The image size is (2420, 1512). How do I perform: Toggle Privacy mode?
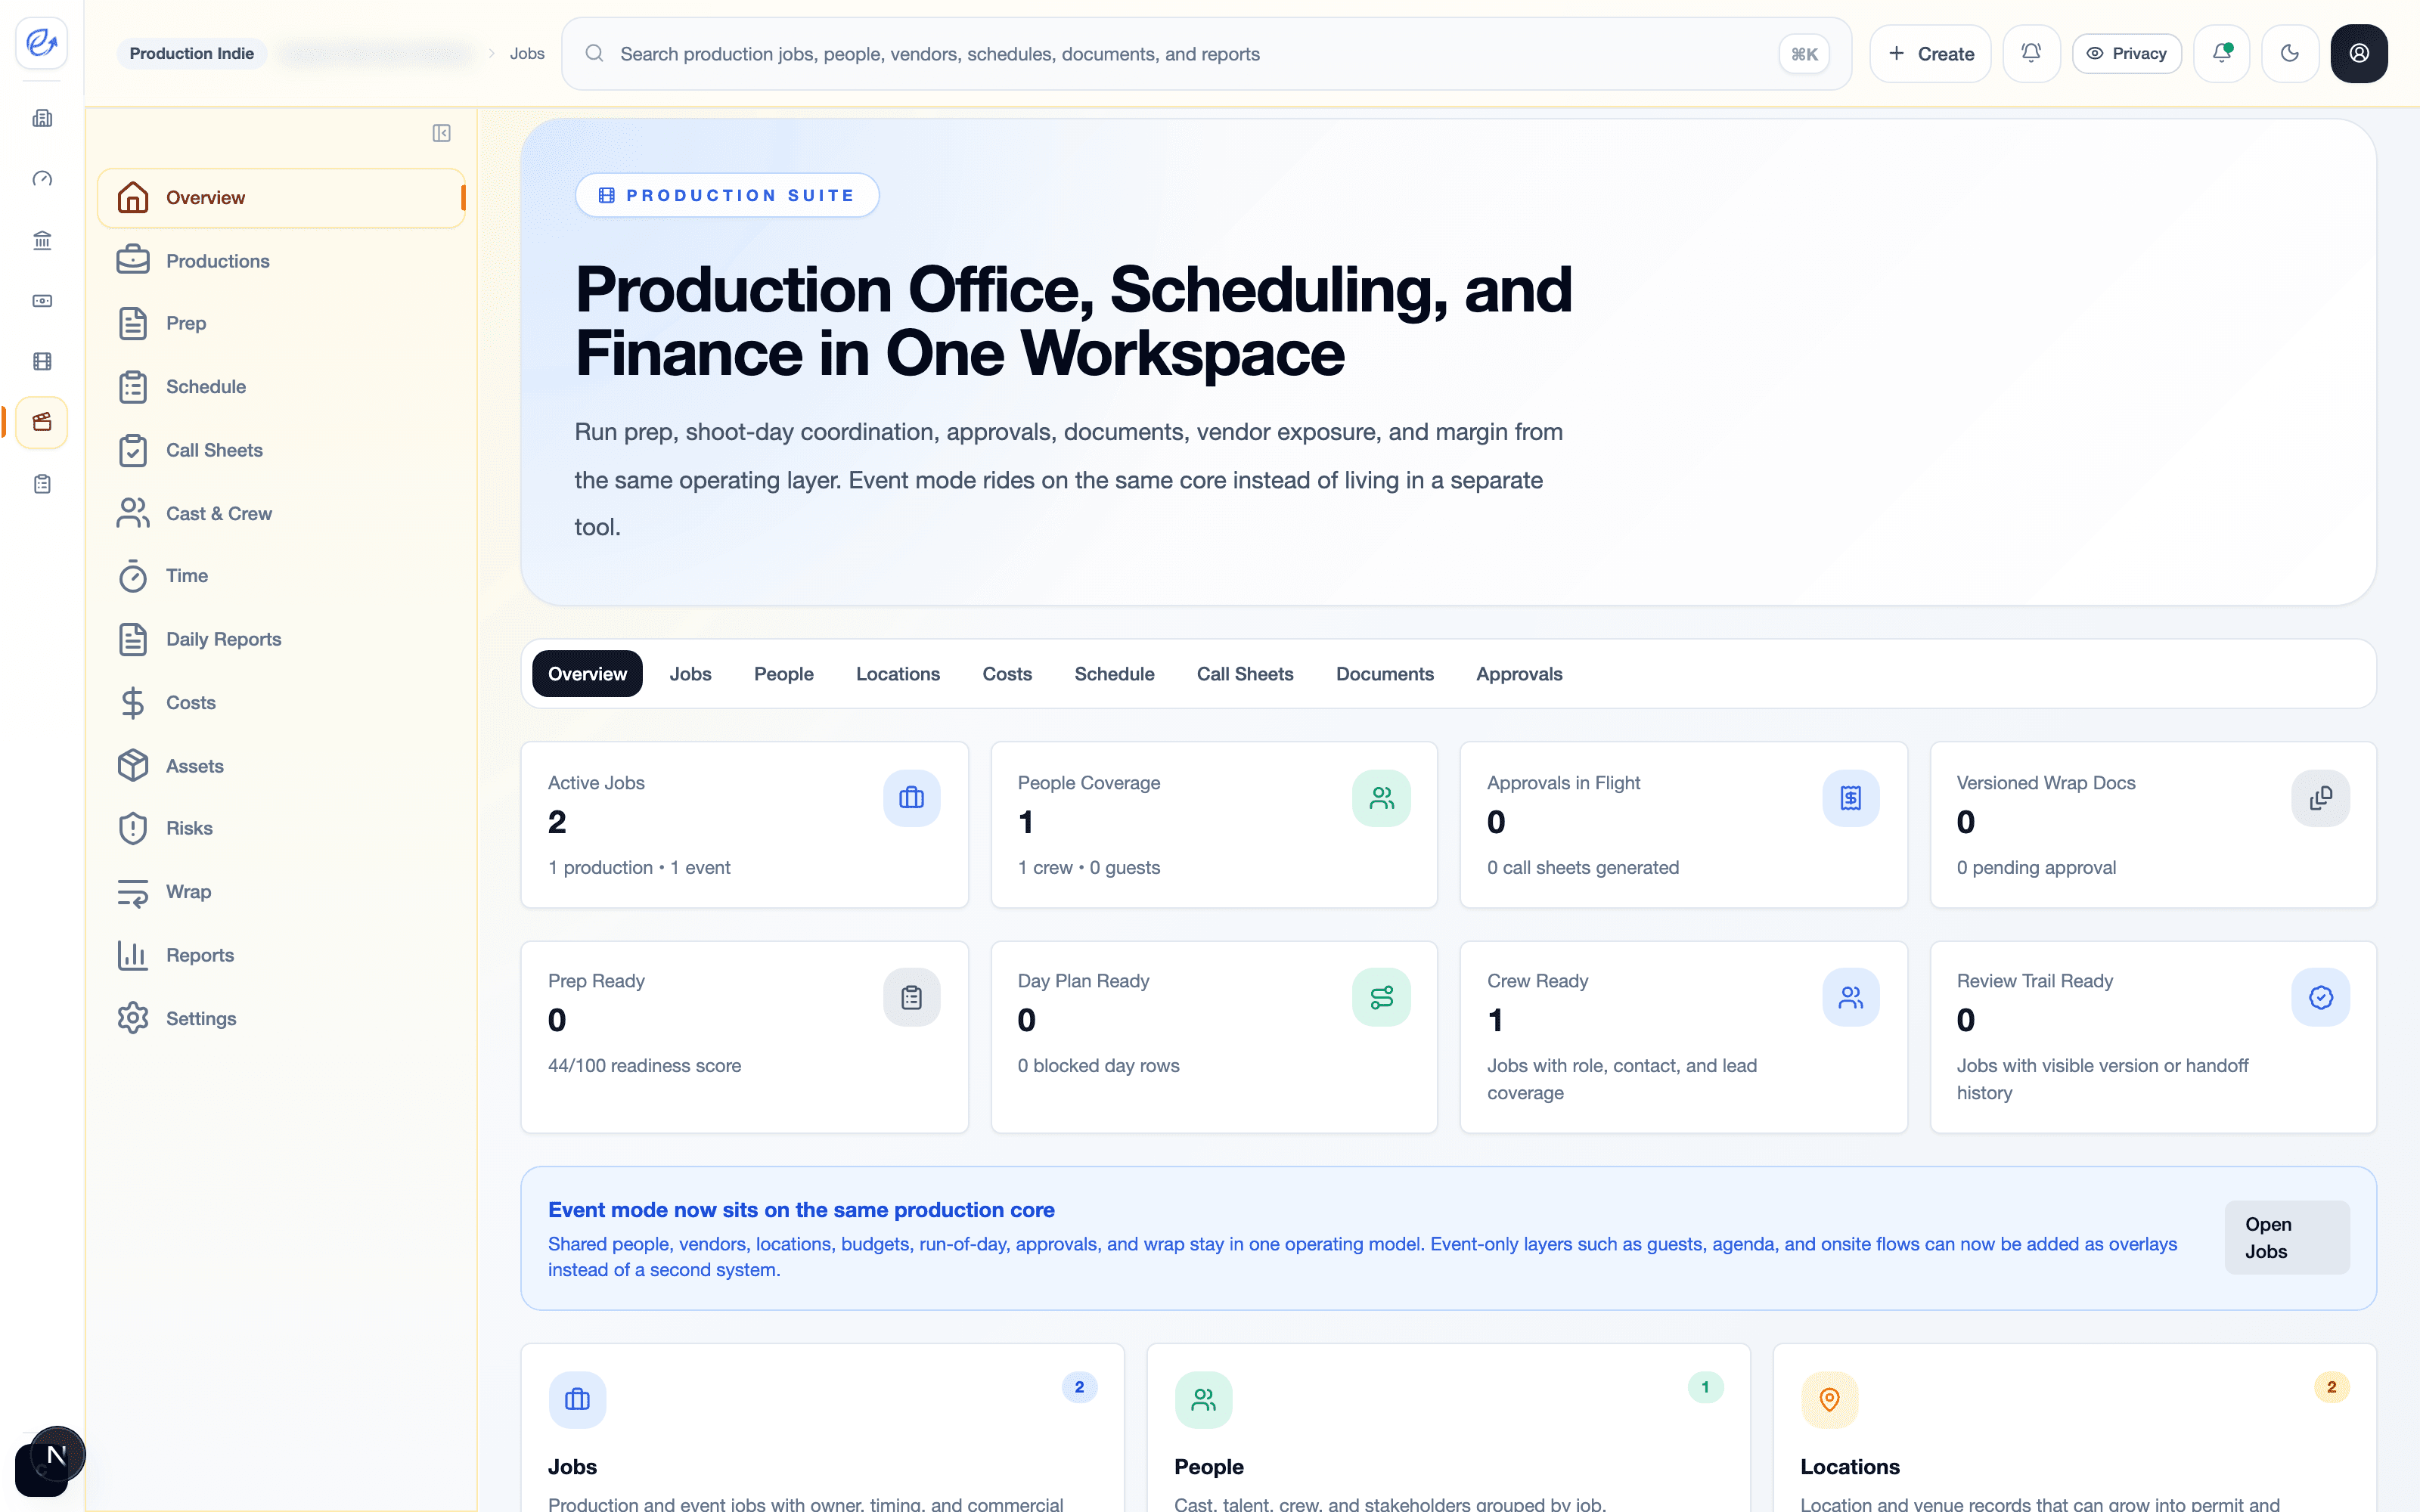2127,54
